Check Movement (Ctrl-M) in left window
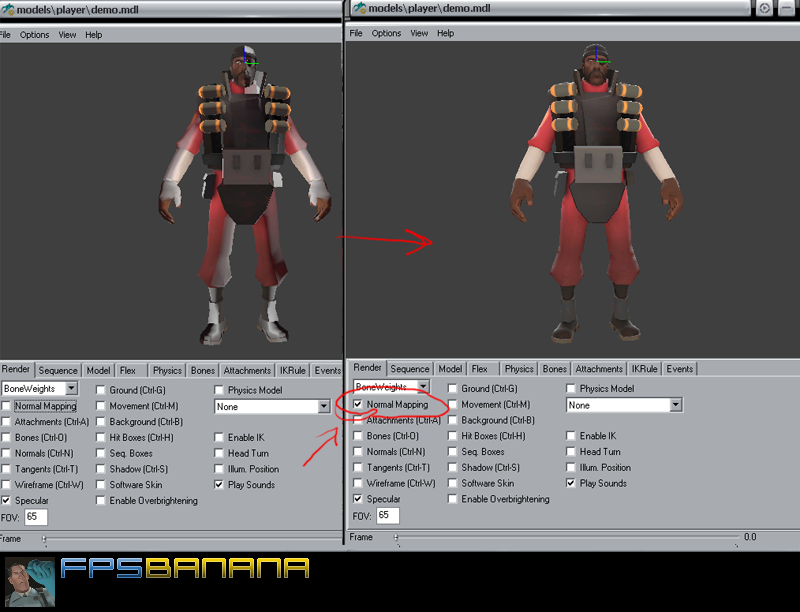This screenshot has height=612, width=800. (101, 406)
